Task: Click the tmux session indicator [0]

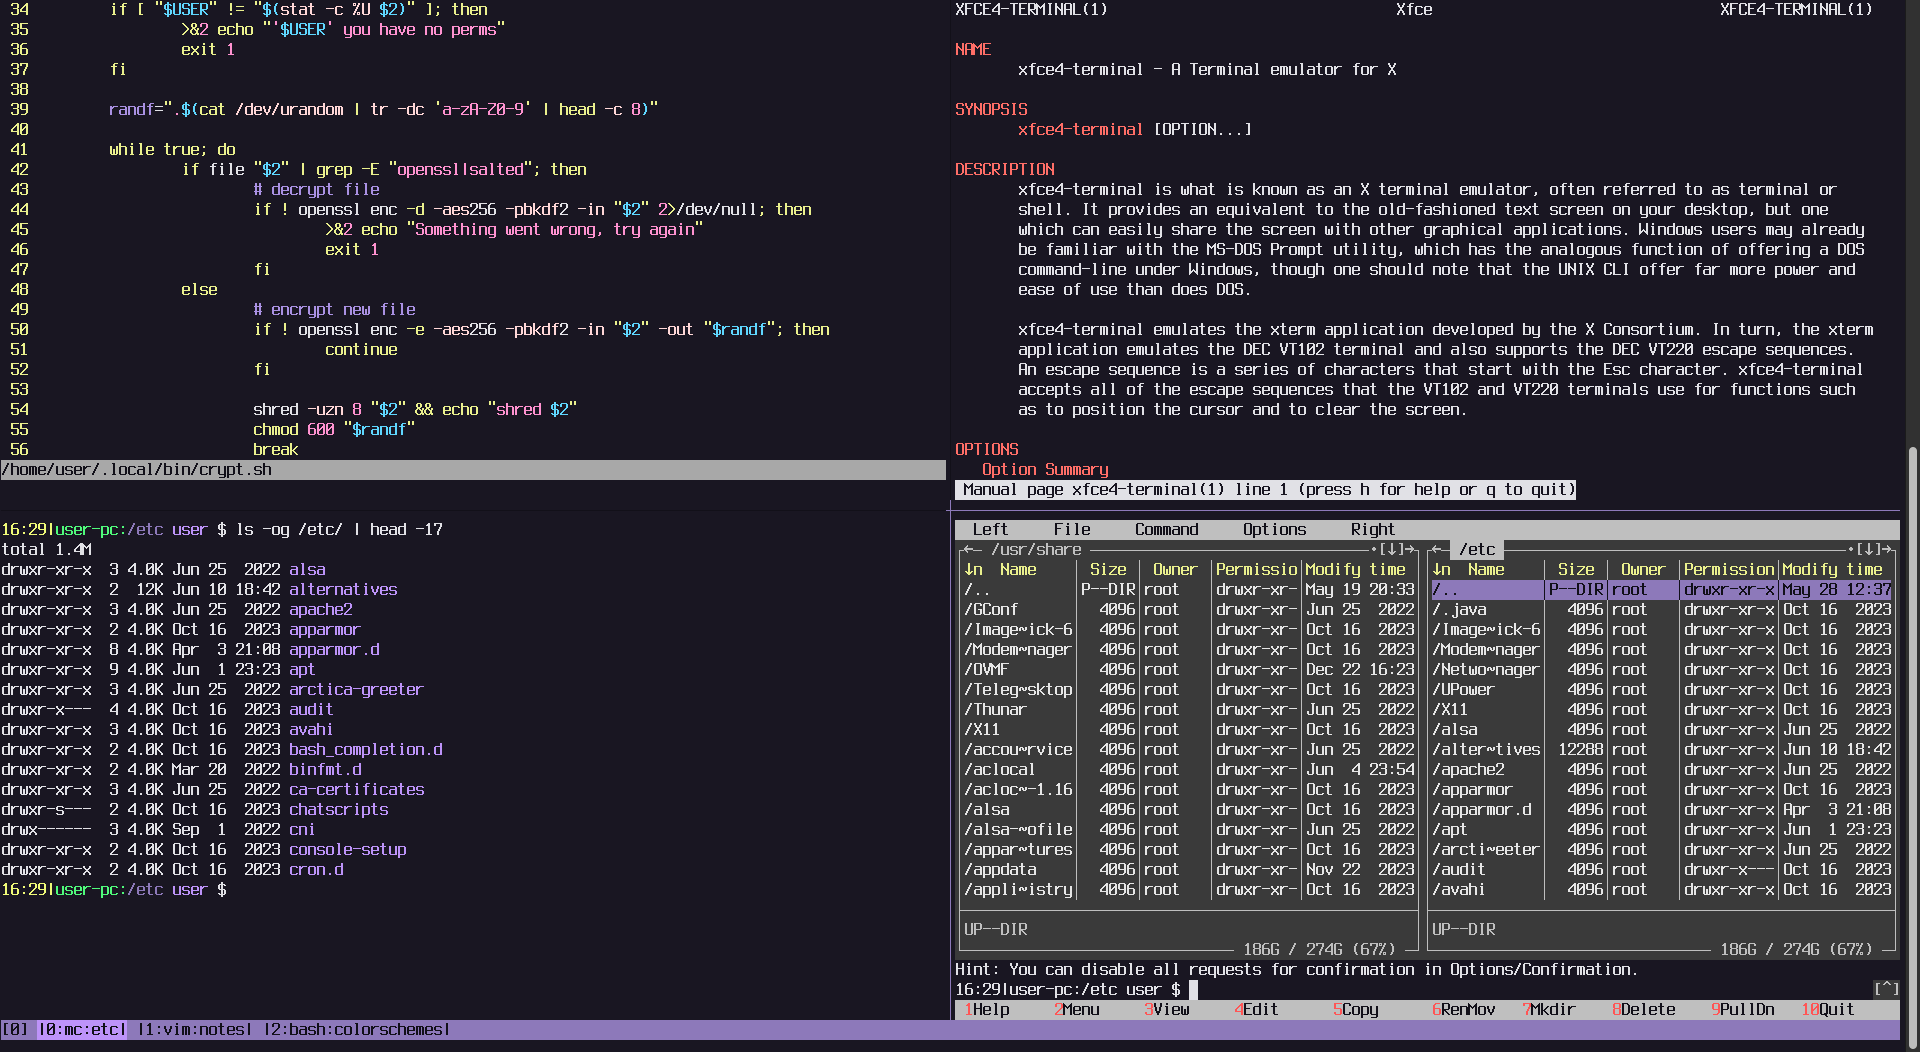Action: [15, 1029]
